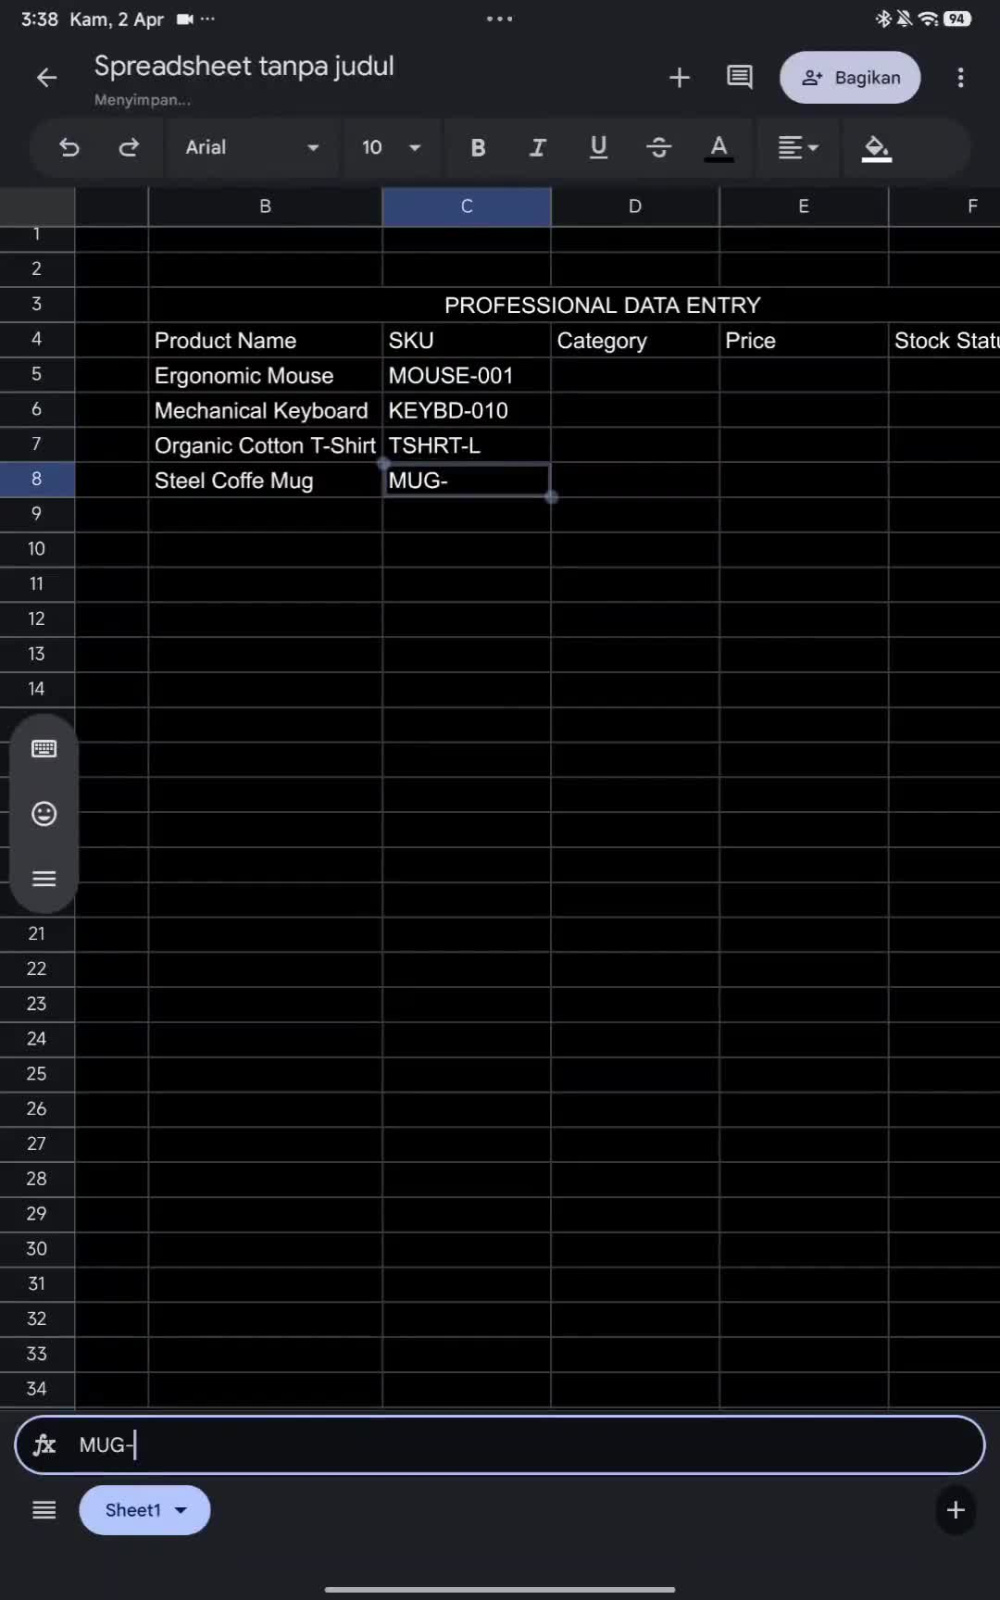The height and width of the screenshot is (1600, 1000).
Task: Toggle bold formatting
Action: tap(478, 148)
